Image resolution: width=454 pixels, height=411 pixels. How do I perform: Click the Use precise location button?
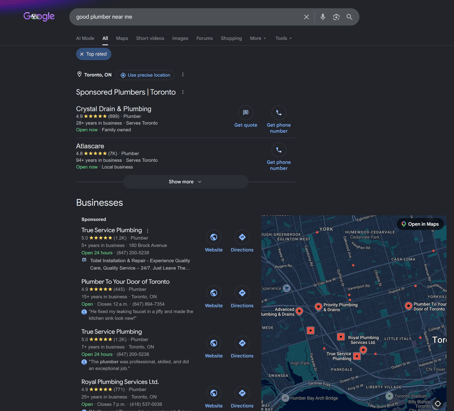point(145,75)
